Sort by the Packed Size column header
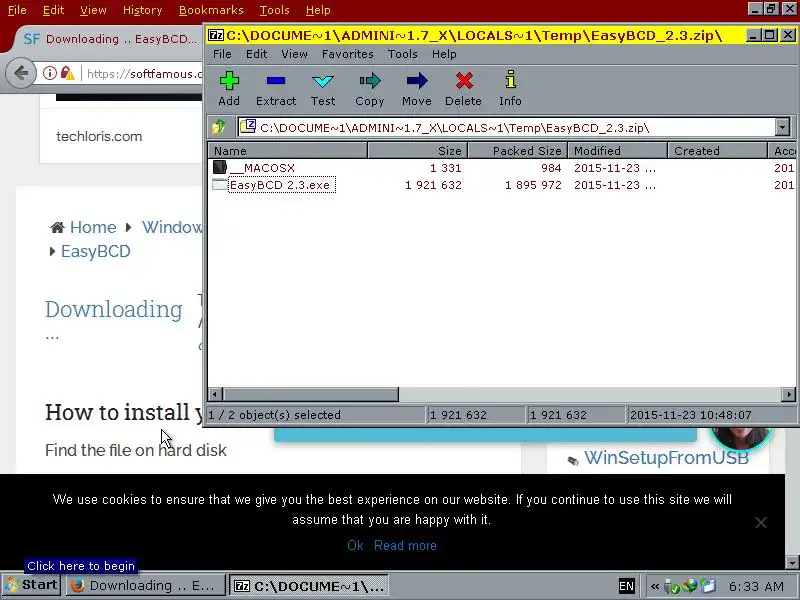This screenshot has height=600, width=800. [517, 151]
